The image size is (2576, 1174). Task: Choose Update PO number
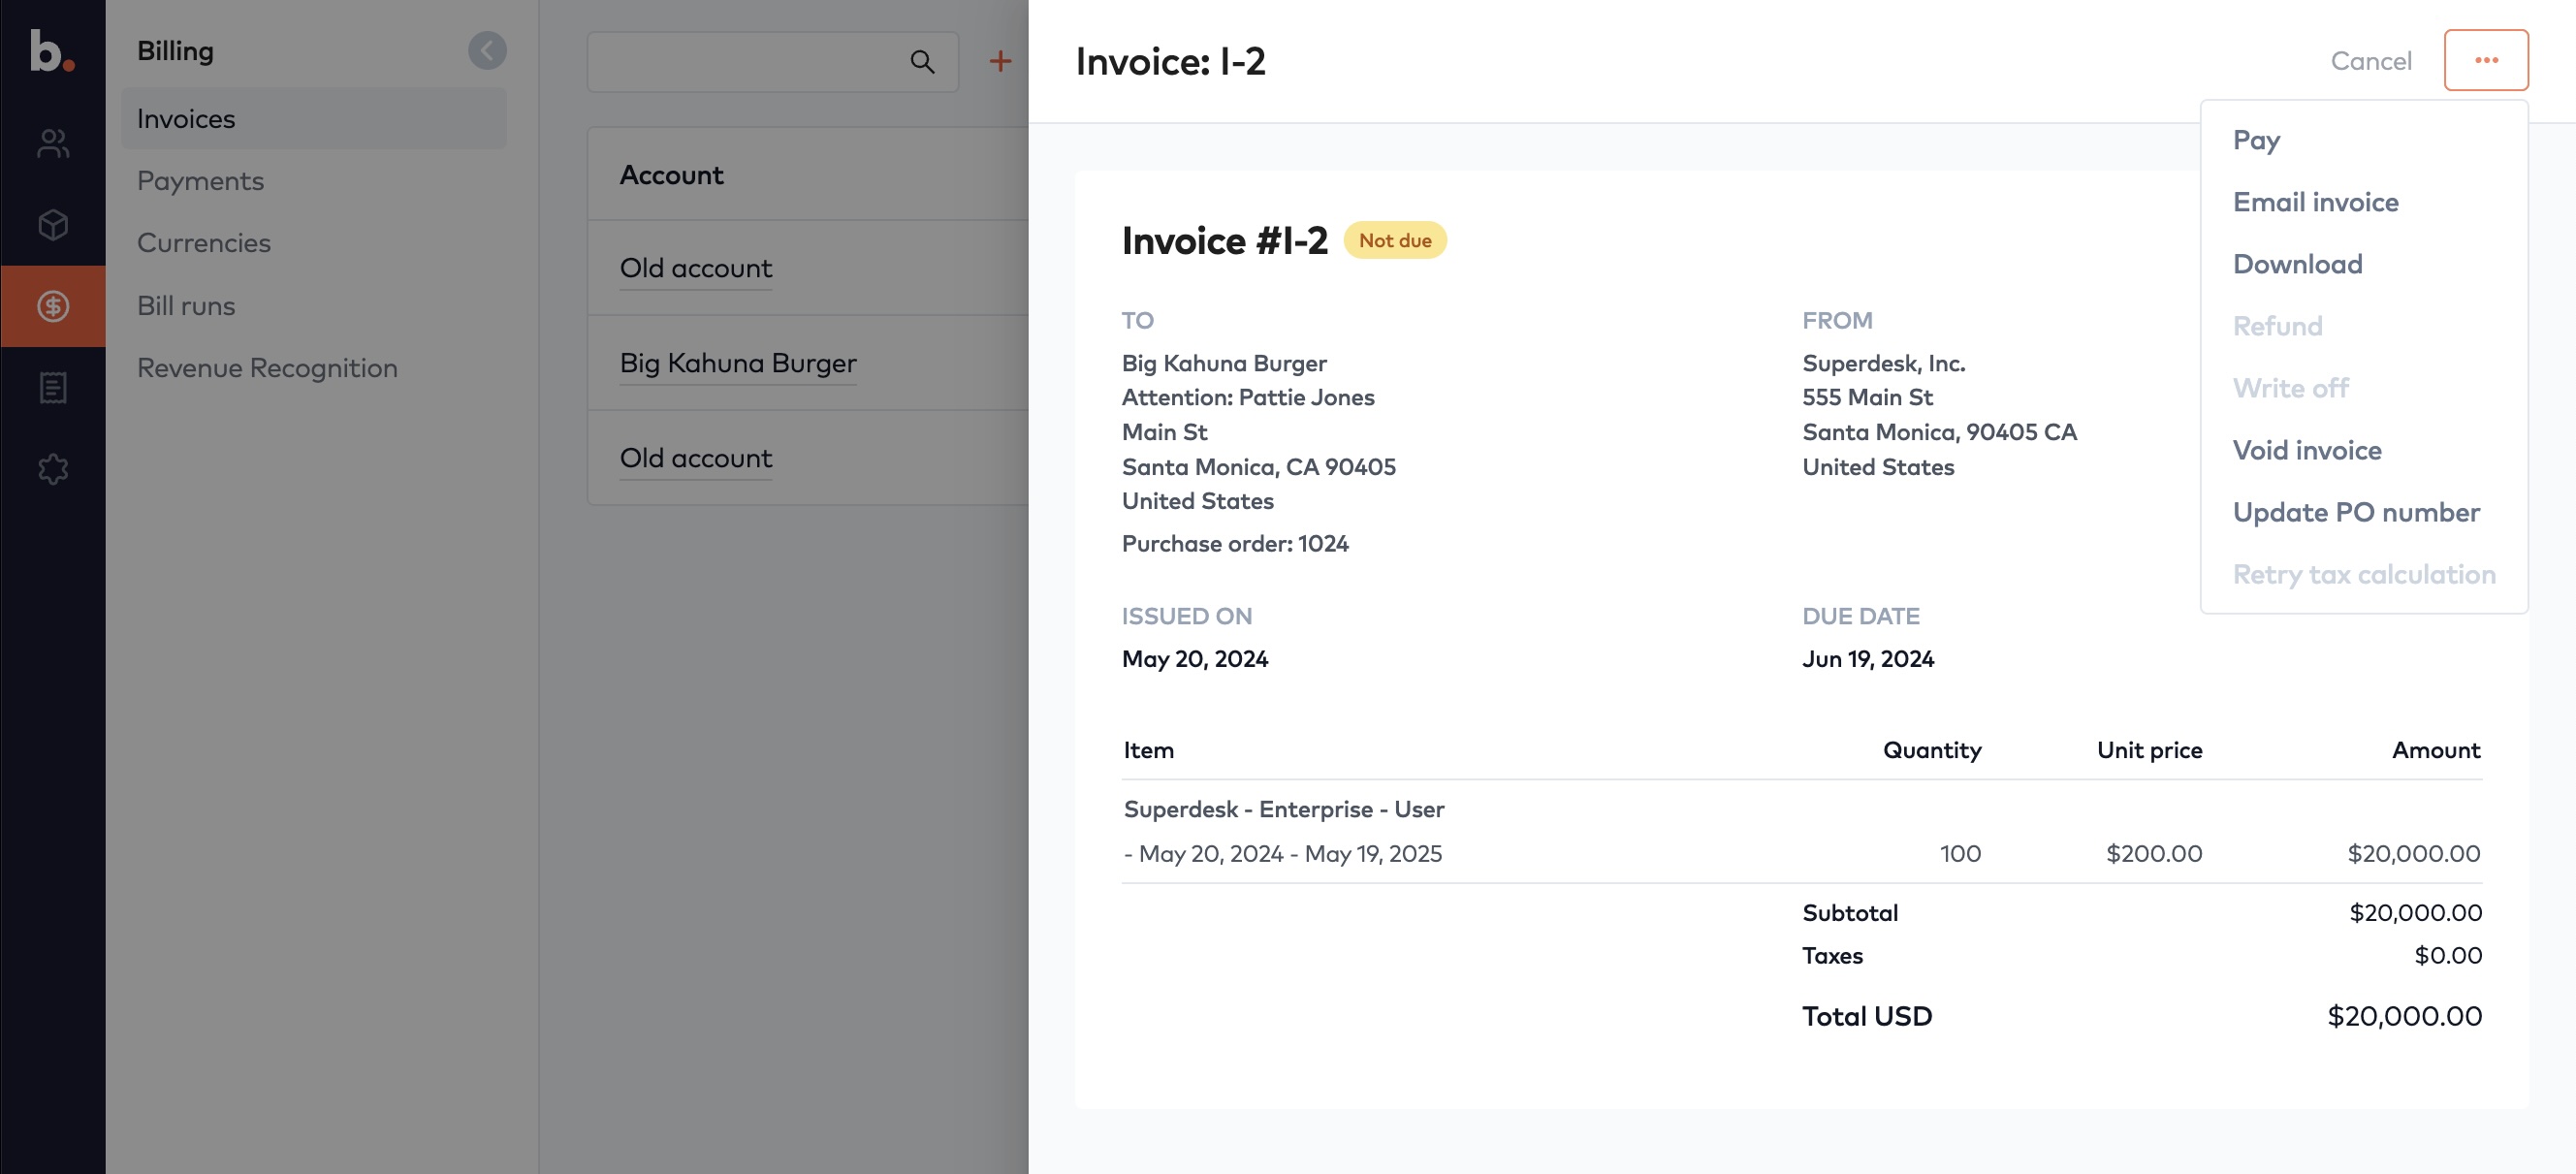click(x=2356, y=512)
